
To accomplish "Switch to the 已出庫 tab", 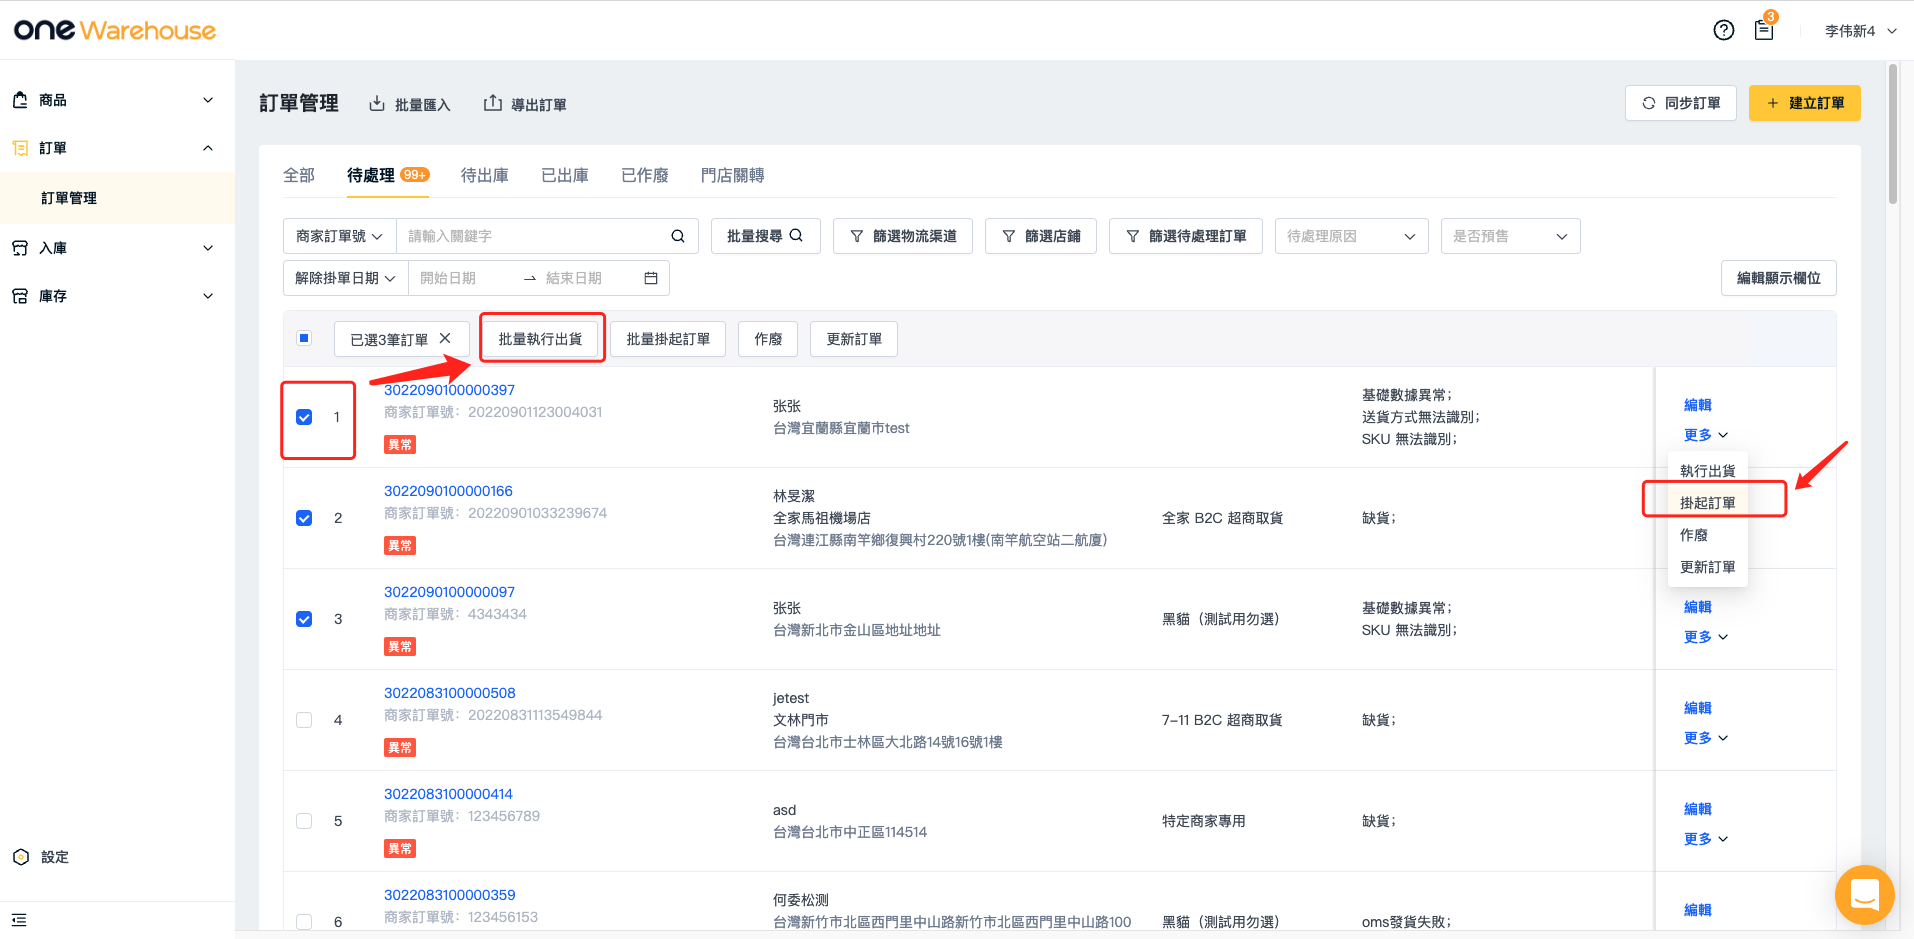I will click(565, 175).
